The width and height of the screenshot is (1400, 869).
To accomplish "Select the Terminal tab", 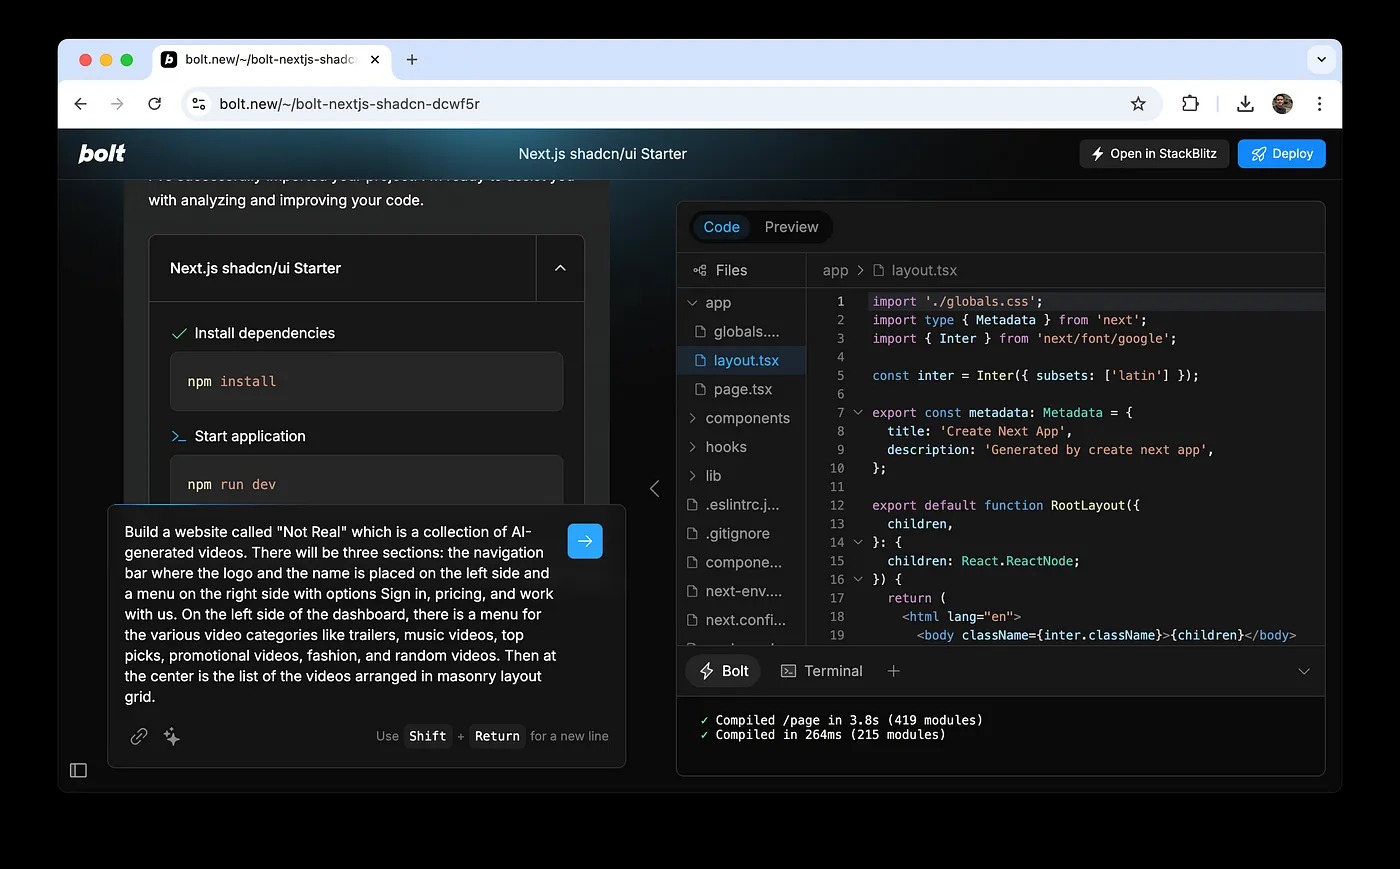I will click(821, 671).
